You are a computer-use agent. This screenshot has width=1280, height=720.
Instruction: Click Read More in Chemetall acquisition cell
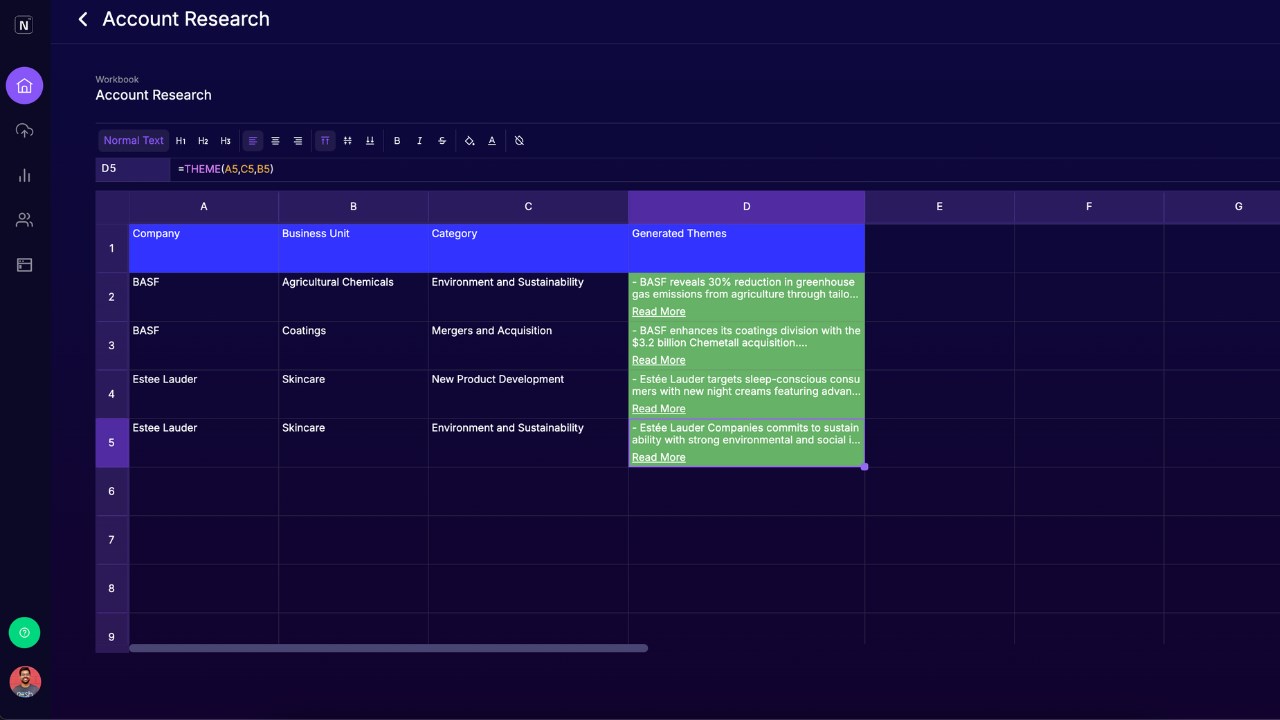click(x=658, y=360)
